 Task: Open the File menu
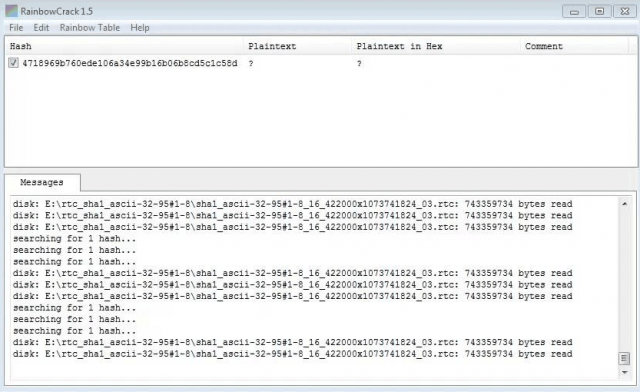pos(16,28)
